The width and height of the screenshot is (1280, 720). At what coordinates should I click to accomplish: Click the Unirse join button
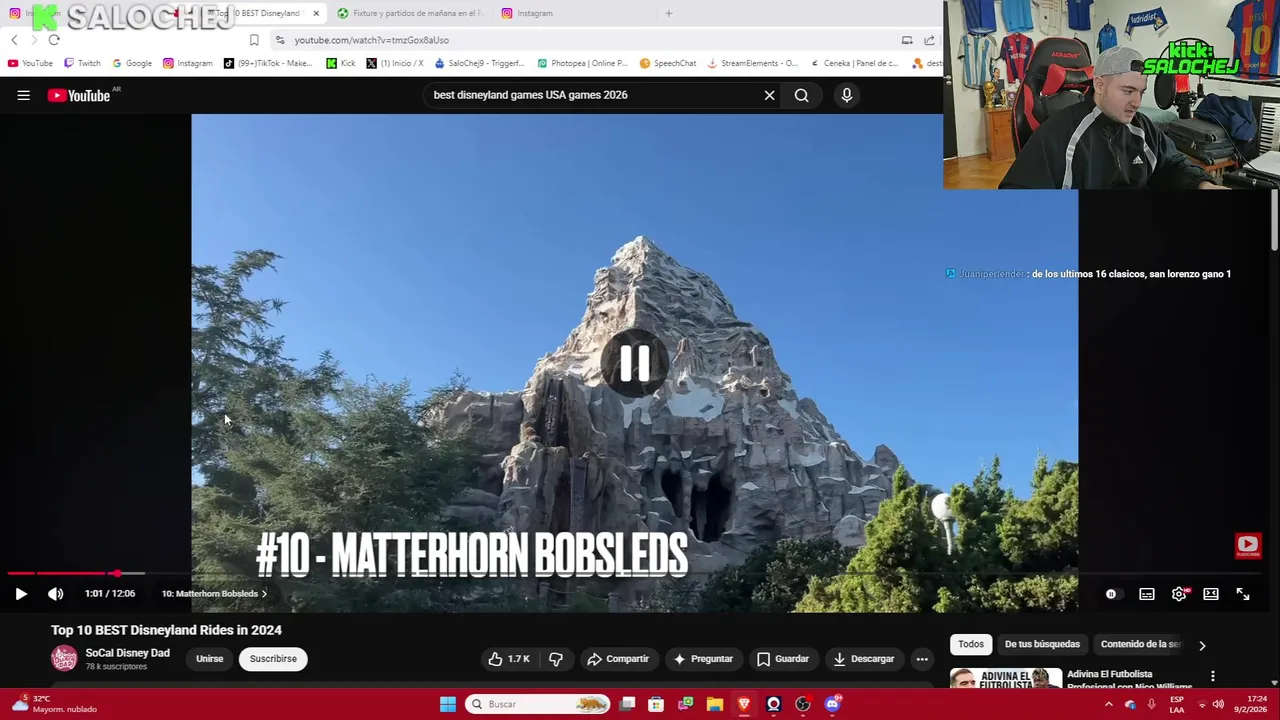point(210,659)
